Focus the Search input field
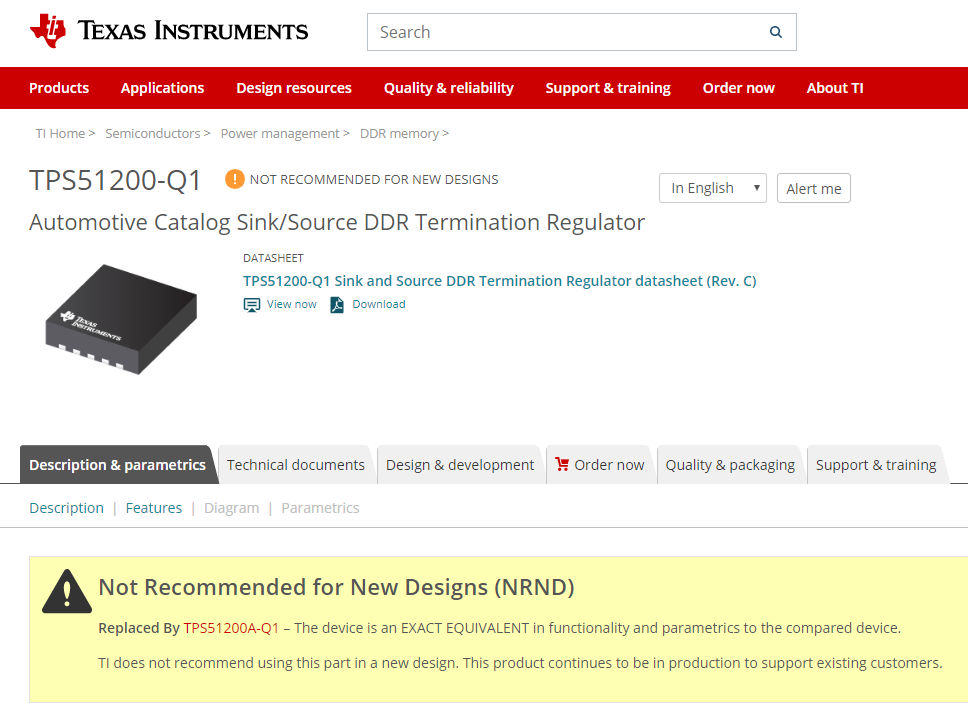 tap(582, 32)
